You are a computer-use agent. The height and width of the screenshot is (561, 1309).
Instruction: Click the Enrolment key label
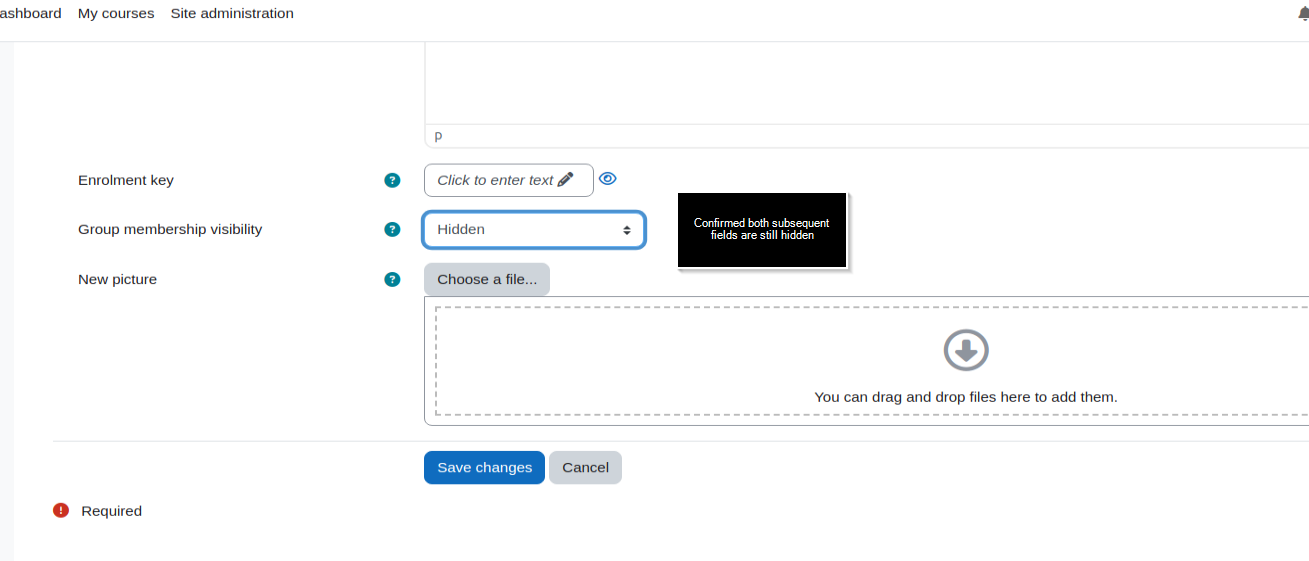[x=126, y=180]
